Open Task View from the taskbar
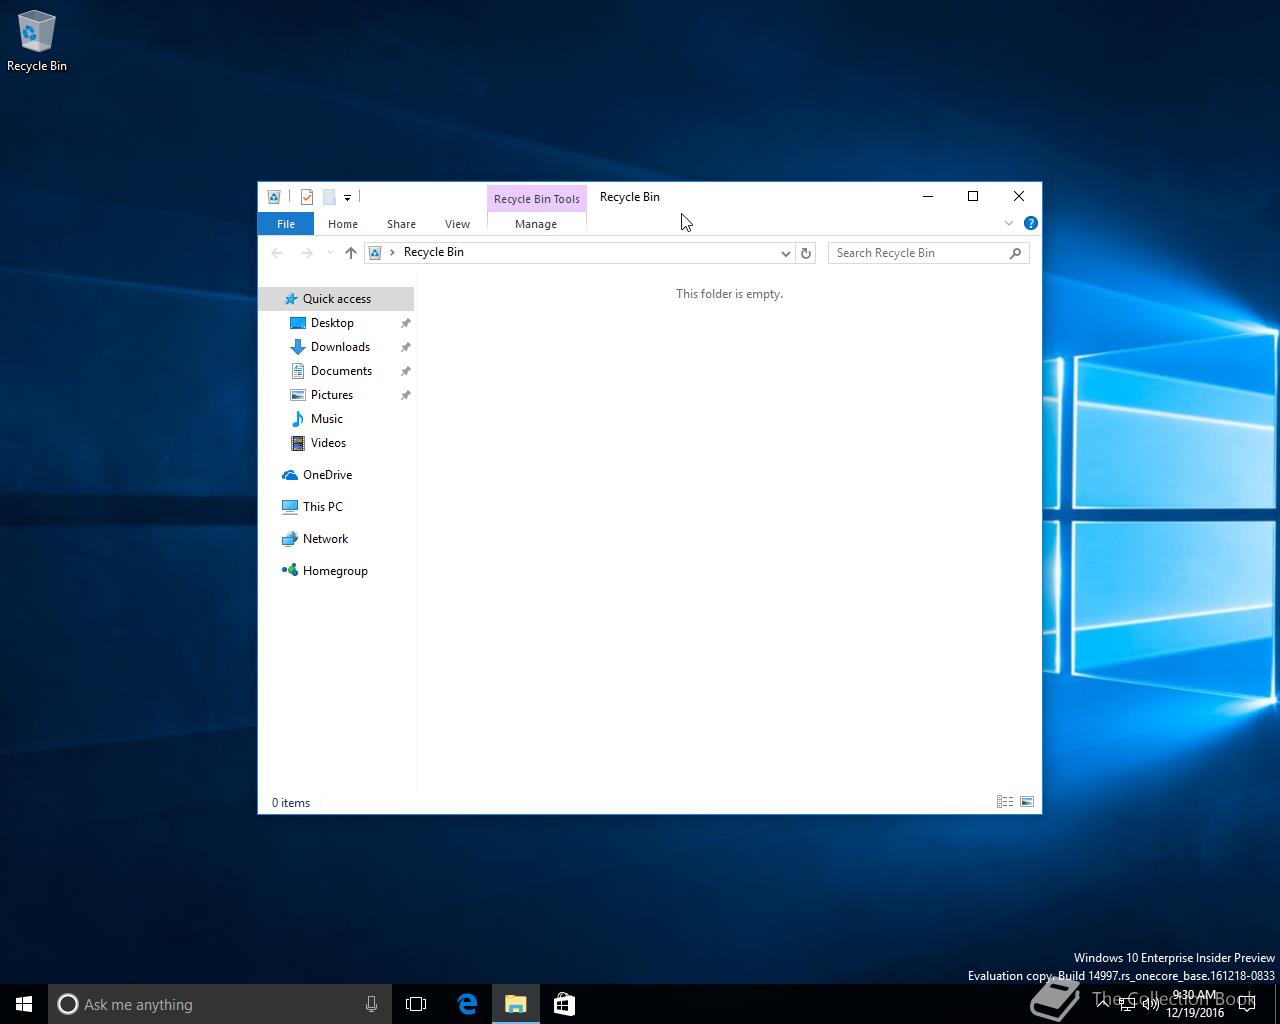The width and height of the screenshot is (1280, 1024). (416, 1004)
